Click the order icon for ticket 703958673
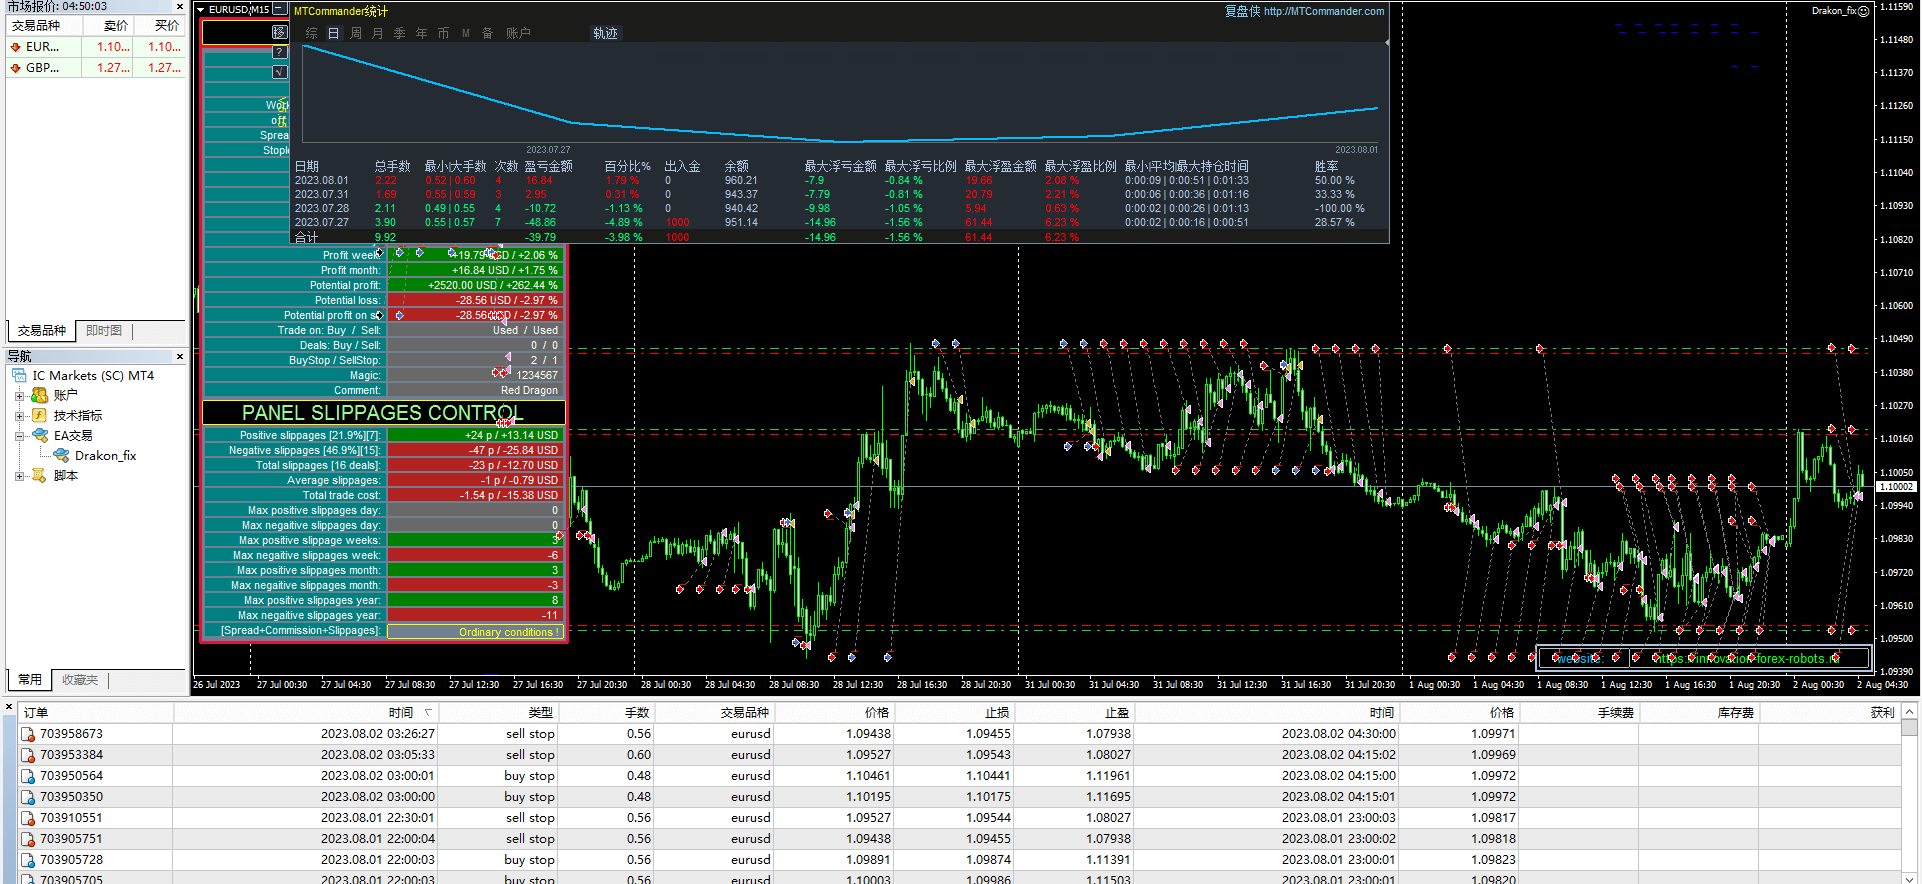 click(x=28, y=734)
